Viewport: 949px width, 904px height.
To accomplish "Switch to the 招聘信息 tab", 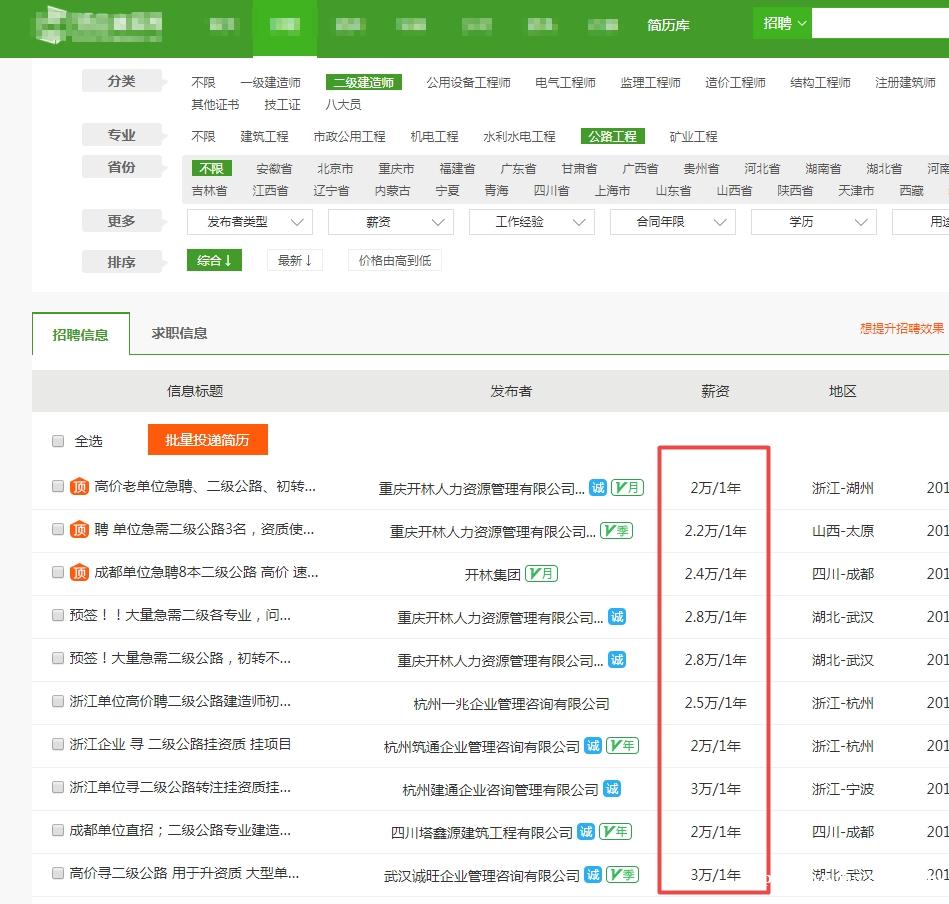I will [x=80, y=334].
